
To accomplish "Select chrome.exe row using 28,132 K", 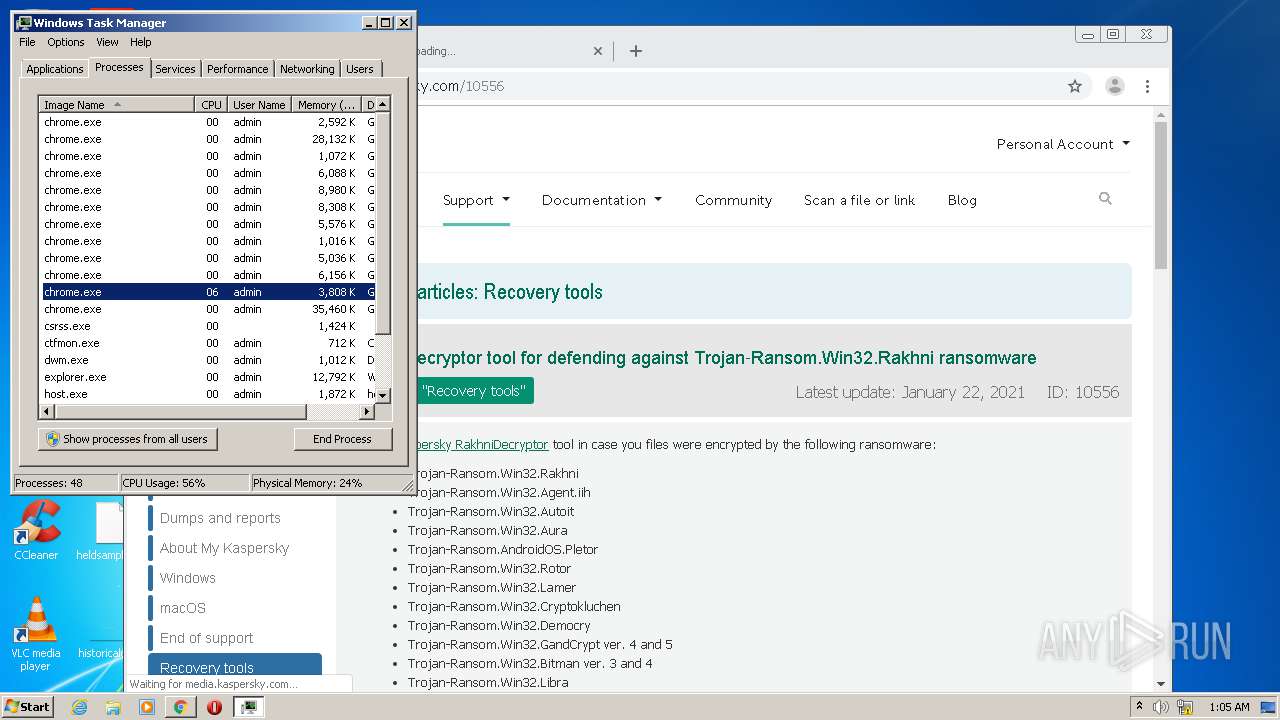I will tap(207, 139).
